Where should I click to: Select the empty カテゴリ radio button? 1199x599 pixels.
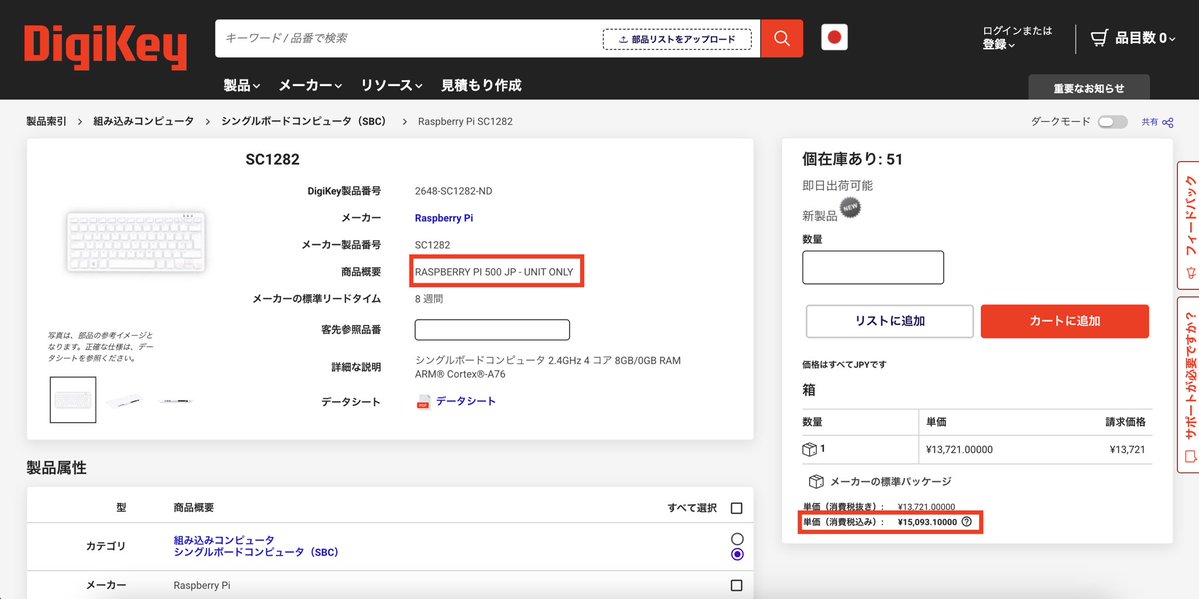tap(737, 539)
